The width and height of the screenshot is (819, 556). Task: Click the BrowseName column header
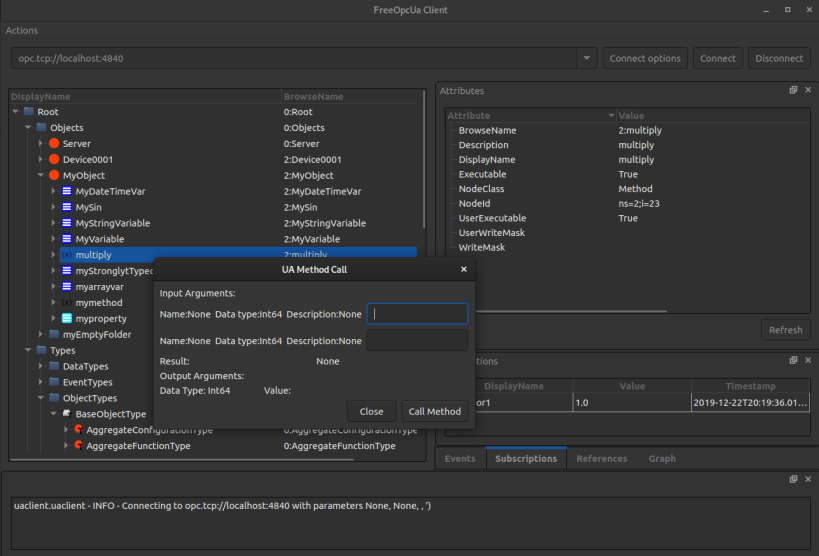tap(350, 96)
